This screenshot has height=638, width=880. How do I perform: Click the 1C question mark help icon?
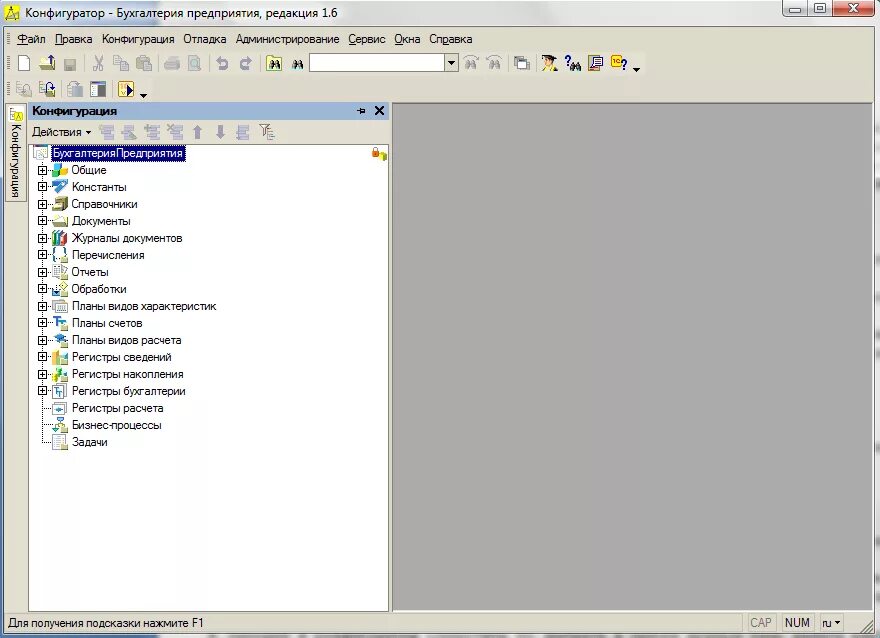[618, 63]
